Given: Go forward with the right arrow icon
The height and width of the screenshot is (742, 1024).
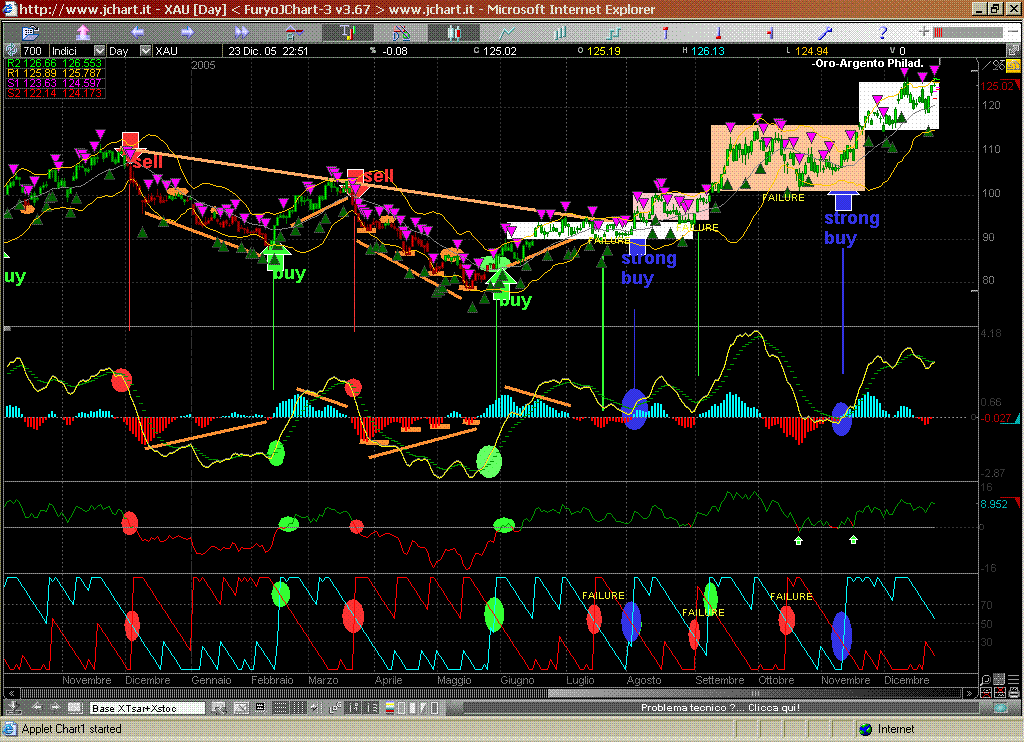Looking at the screenshot, I should (x=189, y=32).
